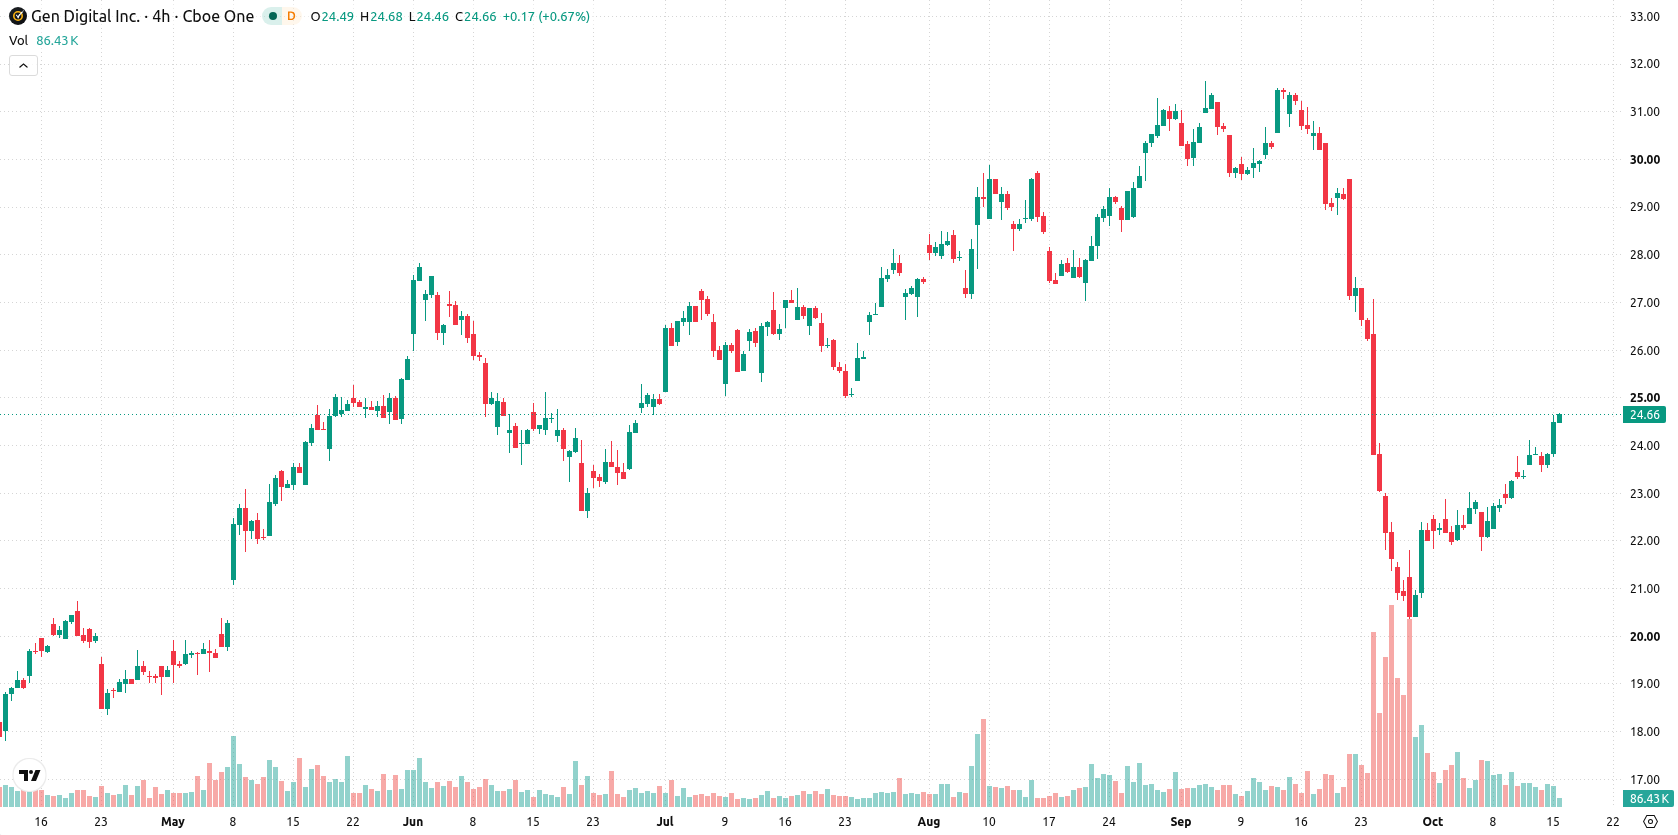Click the close value C24.66
Screen dimensions: 1678x835
click(x=476, y=17)
